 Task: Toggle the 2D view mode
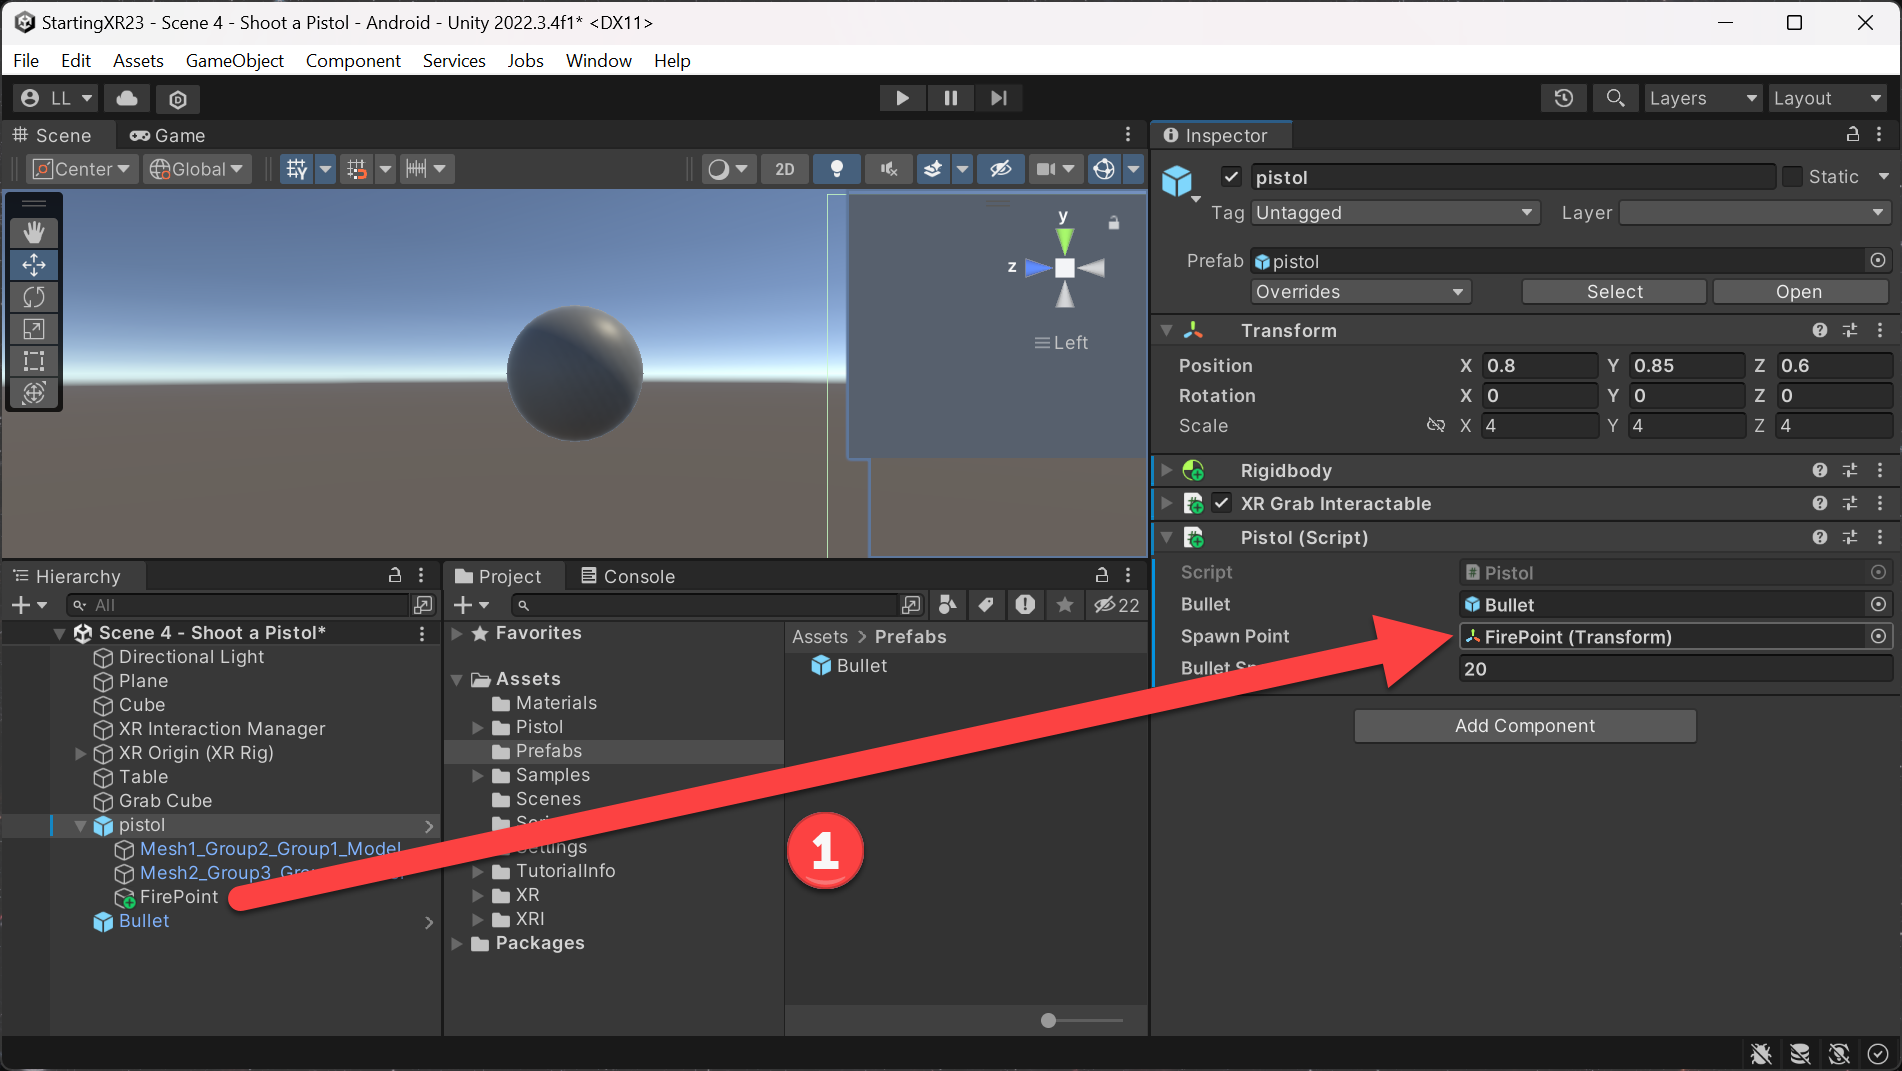785,169
